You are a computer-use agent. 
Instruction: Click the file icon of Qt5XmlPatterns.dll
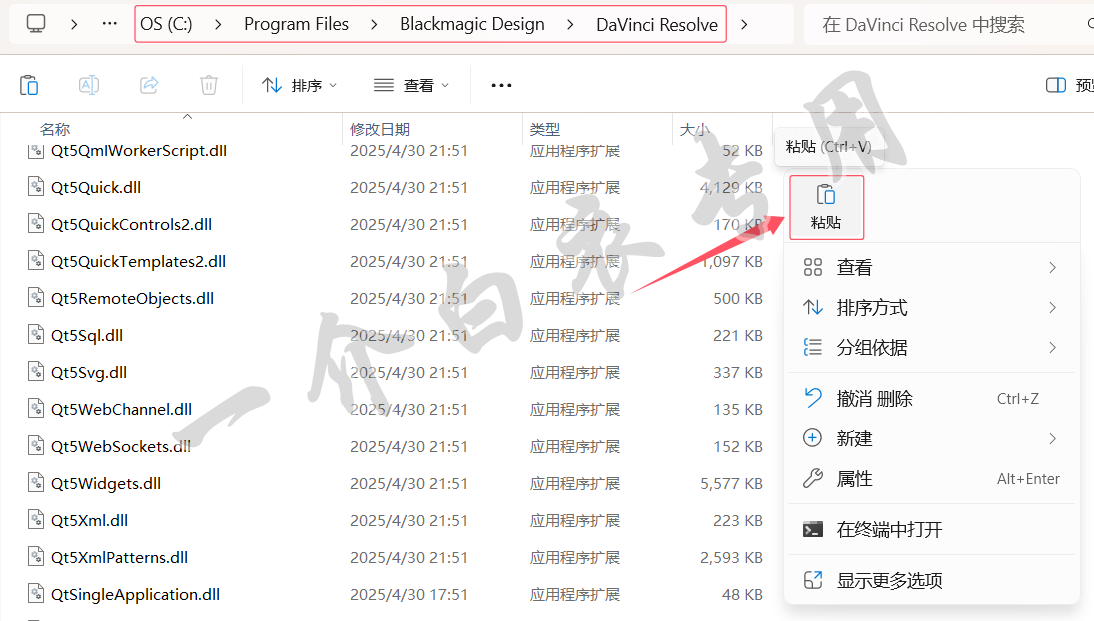pyautogui.click(x=36, y=557)
